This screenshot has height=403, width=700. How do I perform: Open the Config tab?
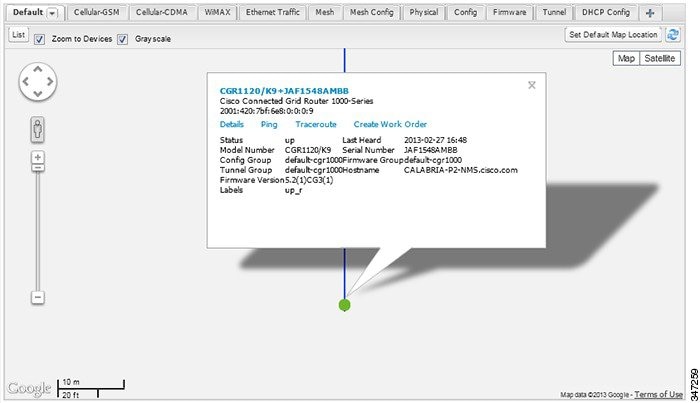coord(465,12)
